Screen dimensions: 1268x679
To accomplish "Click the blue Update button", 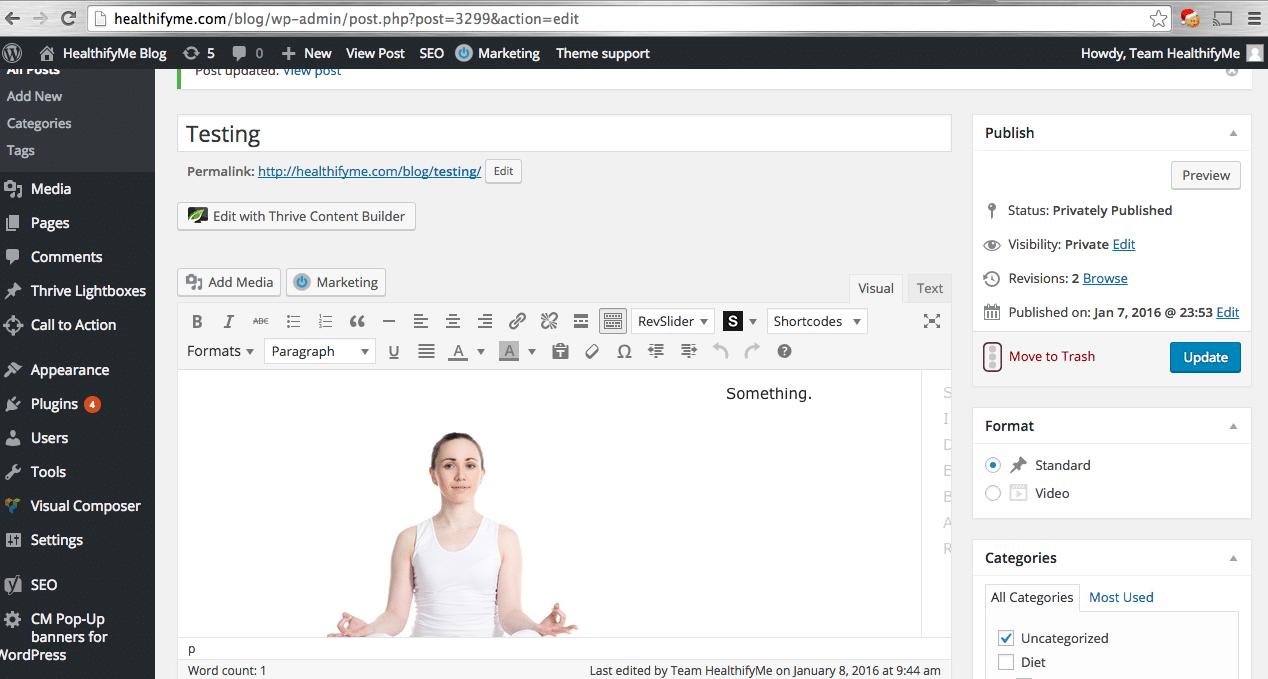I will 1205,357.
